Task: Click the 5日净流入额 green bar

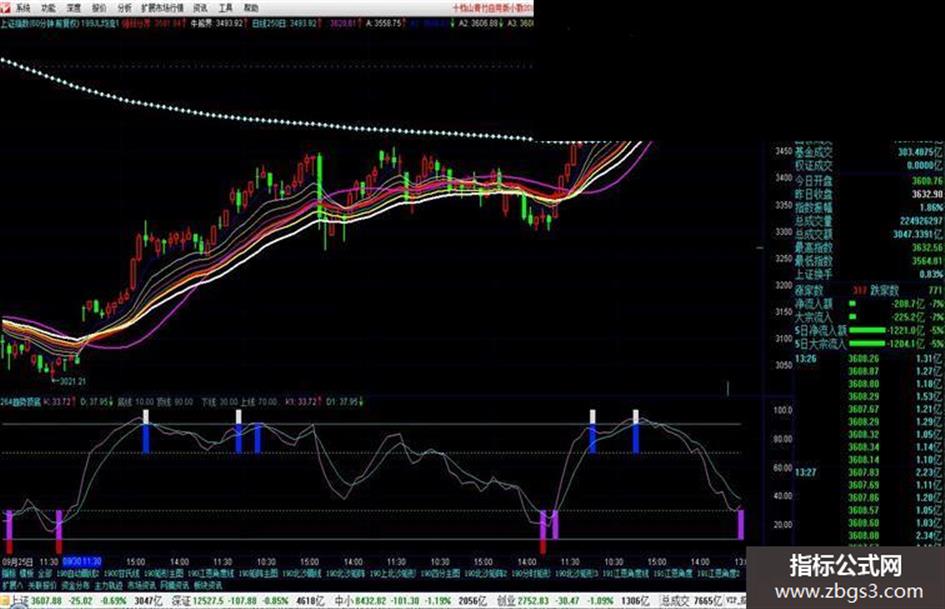Action: (867, 330)
